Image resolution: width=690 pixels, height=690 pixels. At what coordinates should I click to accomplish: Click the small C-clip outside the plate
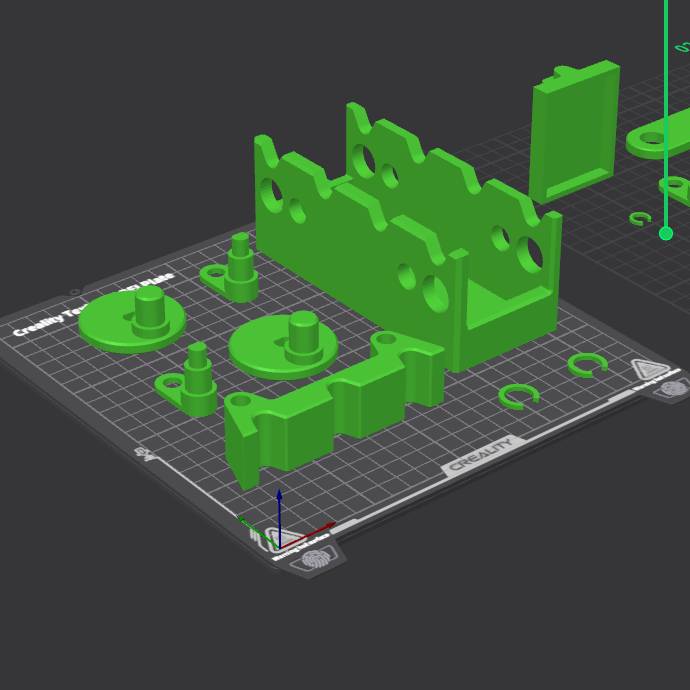[640, 218]
